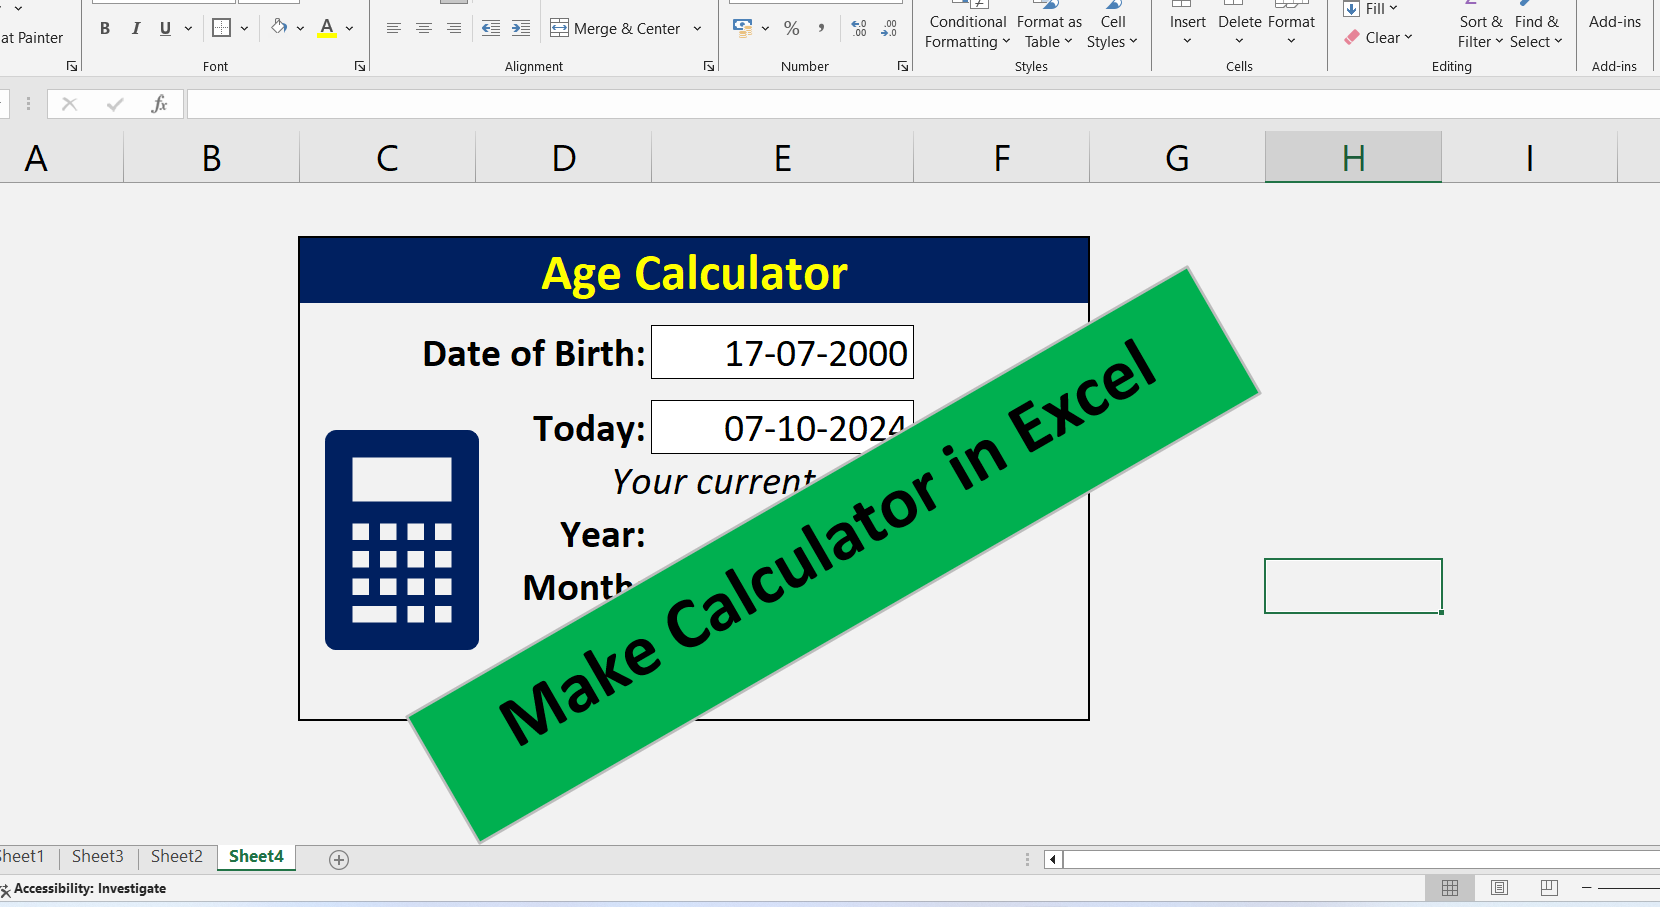Decrease the indent
The image size is (1660, 907).
pos(491,28)
